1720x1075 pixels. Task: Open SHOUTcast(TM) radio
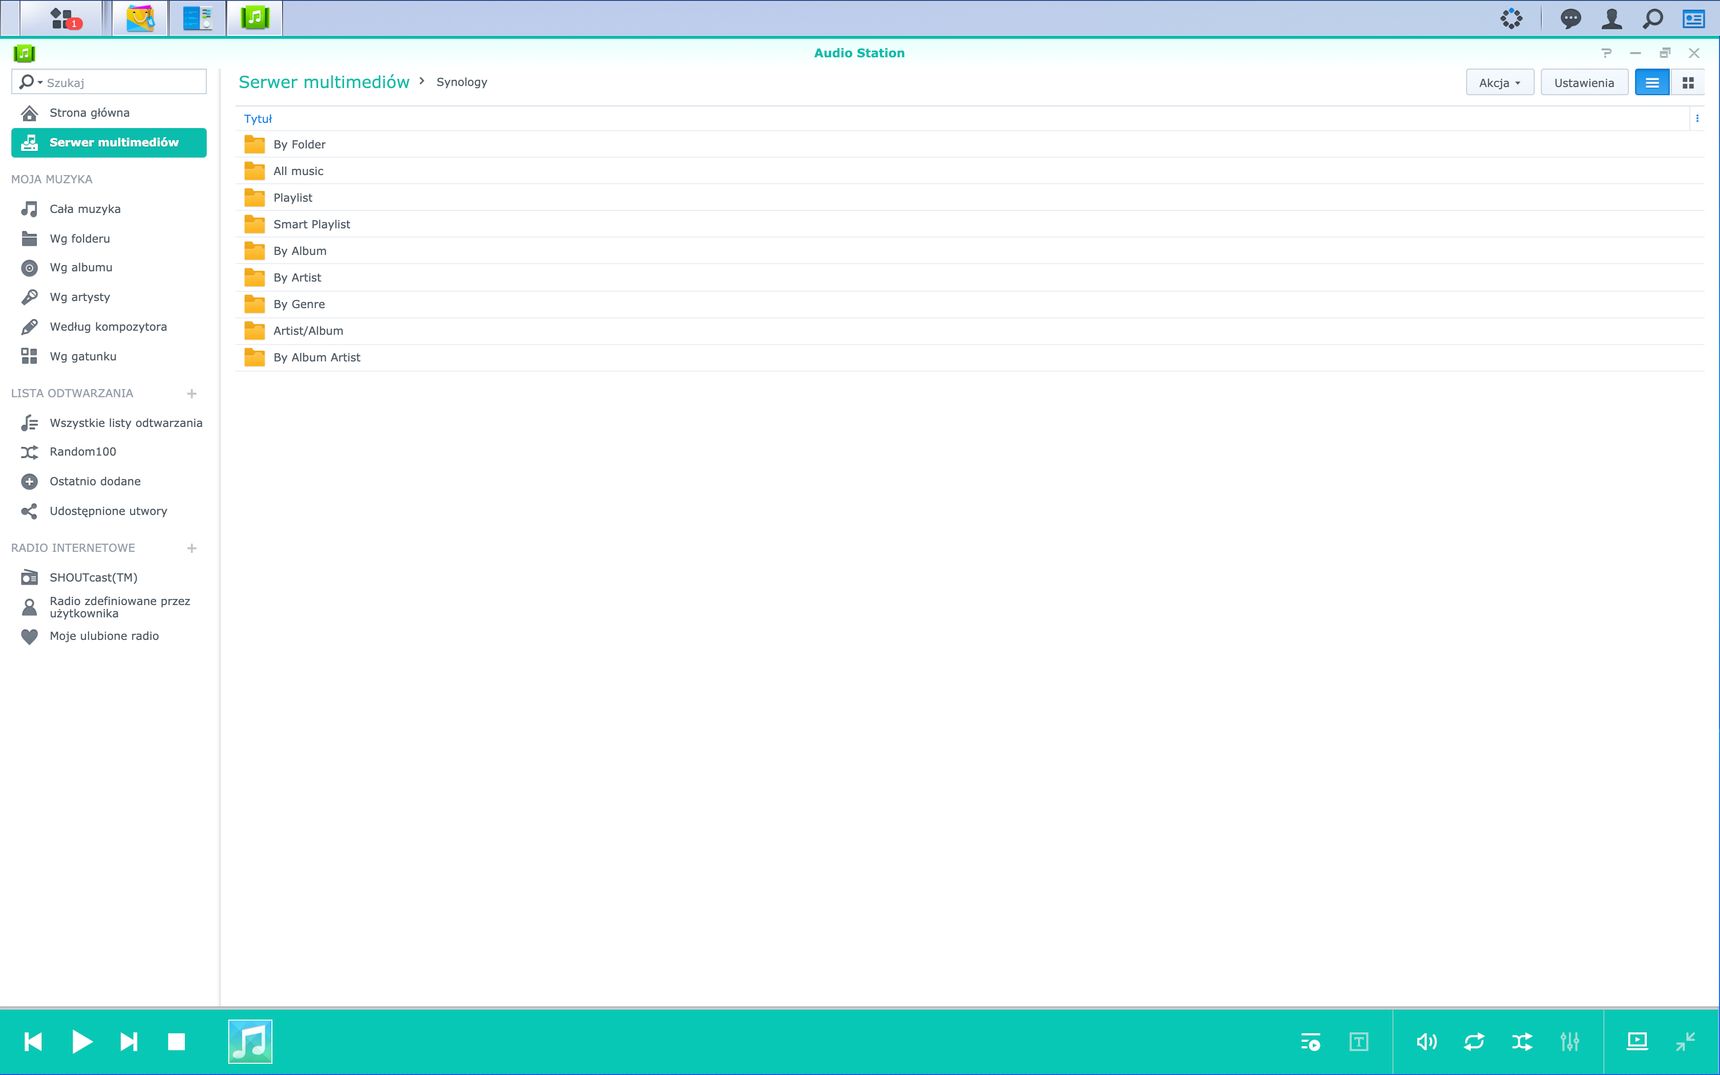click(x=109, y=578)
